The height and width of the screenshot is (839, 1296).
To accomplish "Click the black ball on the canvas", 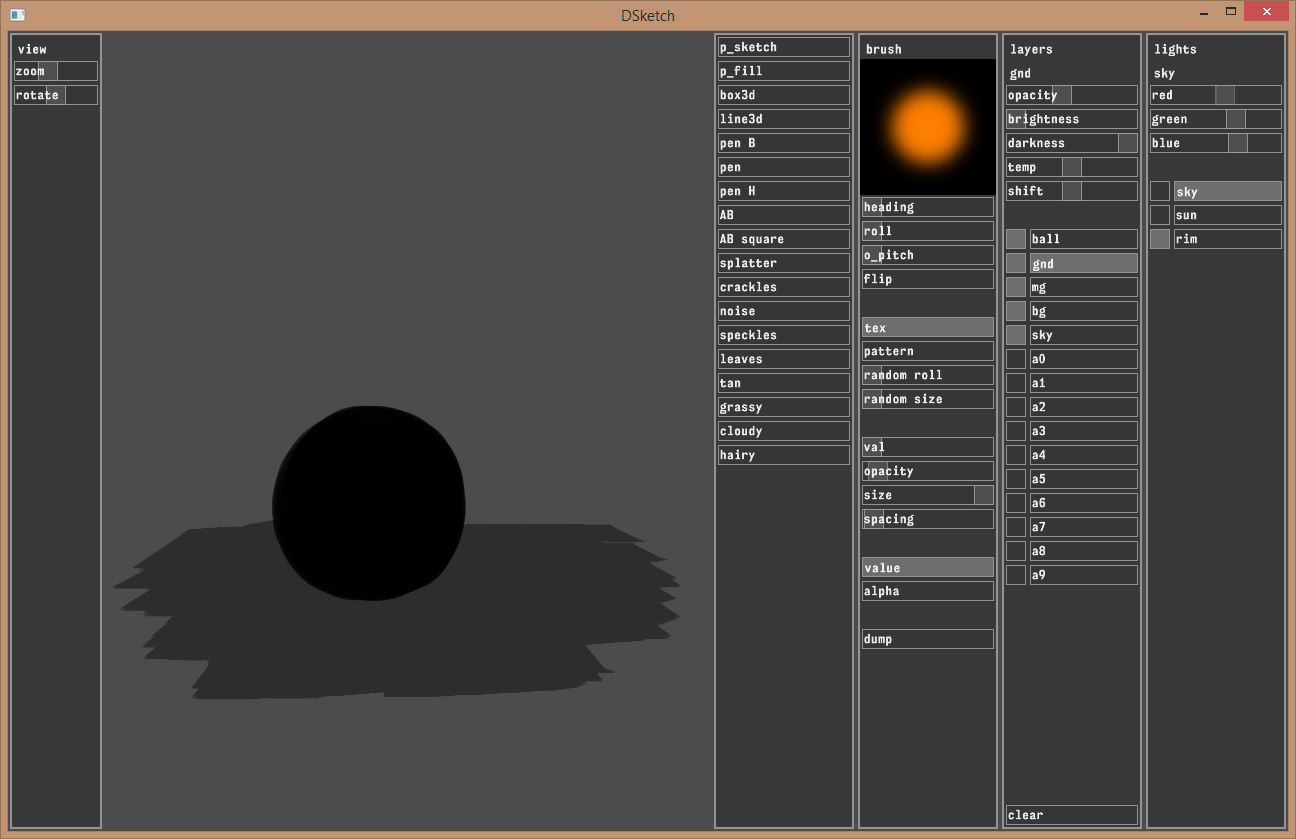I will 368,503.
